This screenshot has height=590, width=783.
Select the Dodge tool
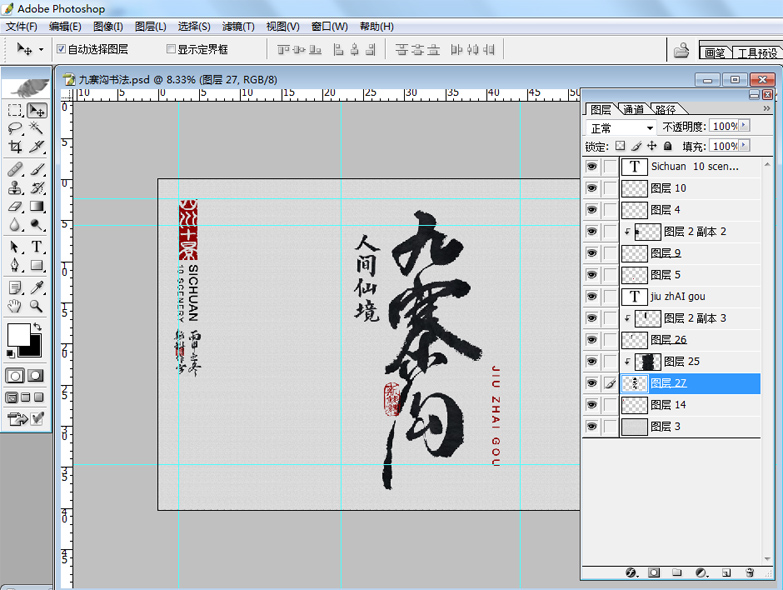click(x=36, y=225)
